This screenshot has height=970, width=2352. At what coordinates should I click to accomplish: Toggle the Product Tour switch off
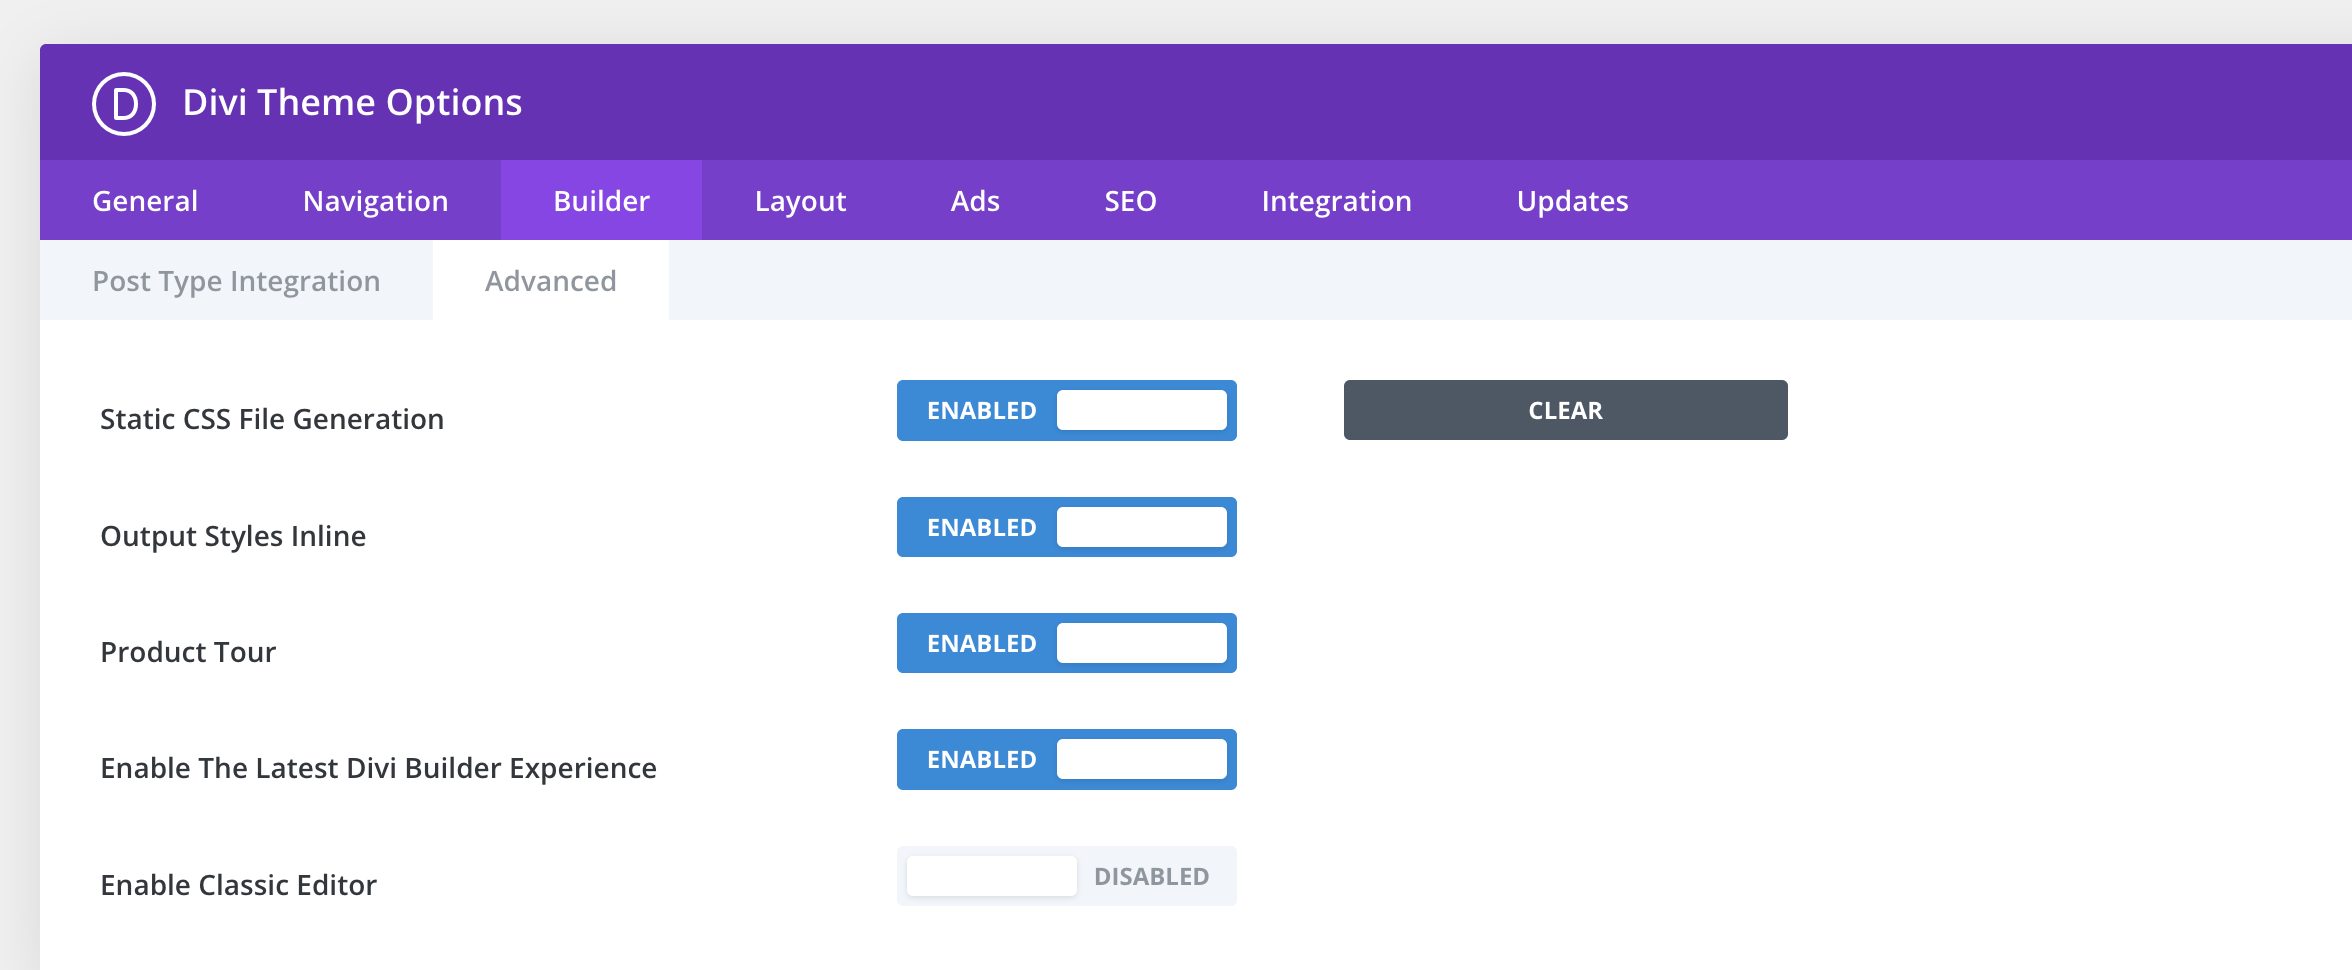[1066, 643]
